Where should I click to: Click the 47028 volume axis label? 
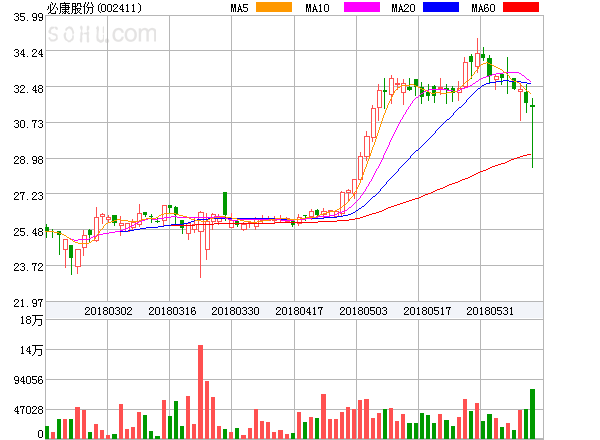pos(28,410)
